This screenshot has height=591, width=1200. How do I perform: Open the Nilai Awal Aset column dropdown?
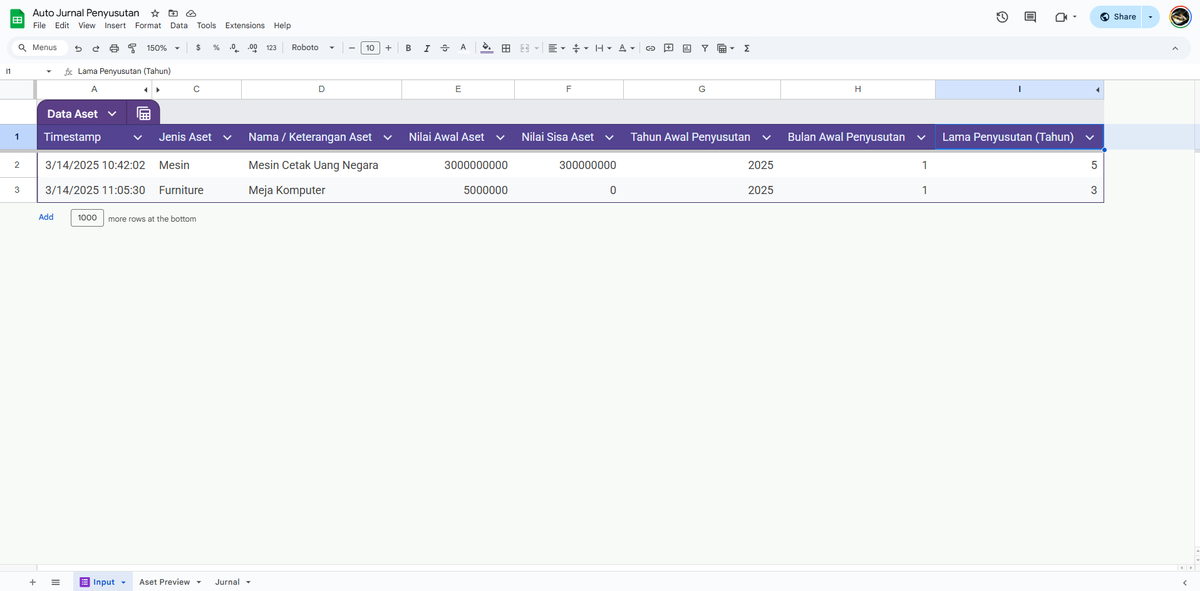[499, 137]
